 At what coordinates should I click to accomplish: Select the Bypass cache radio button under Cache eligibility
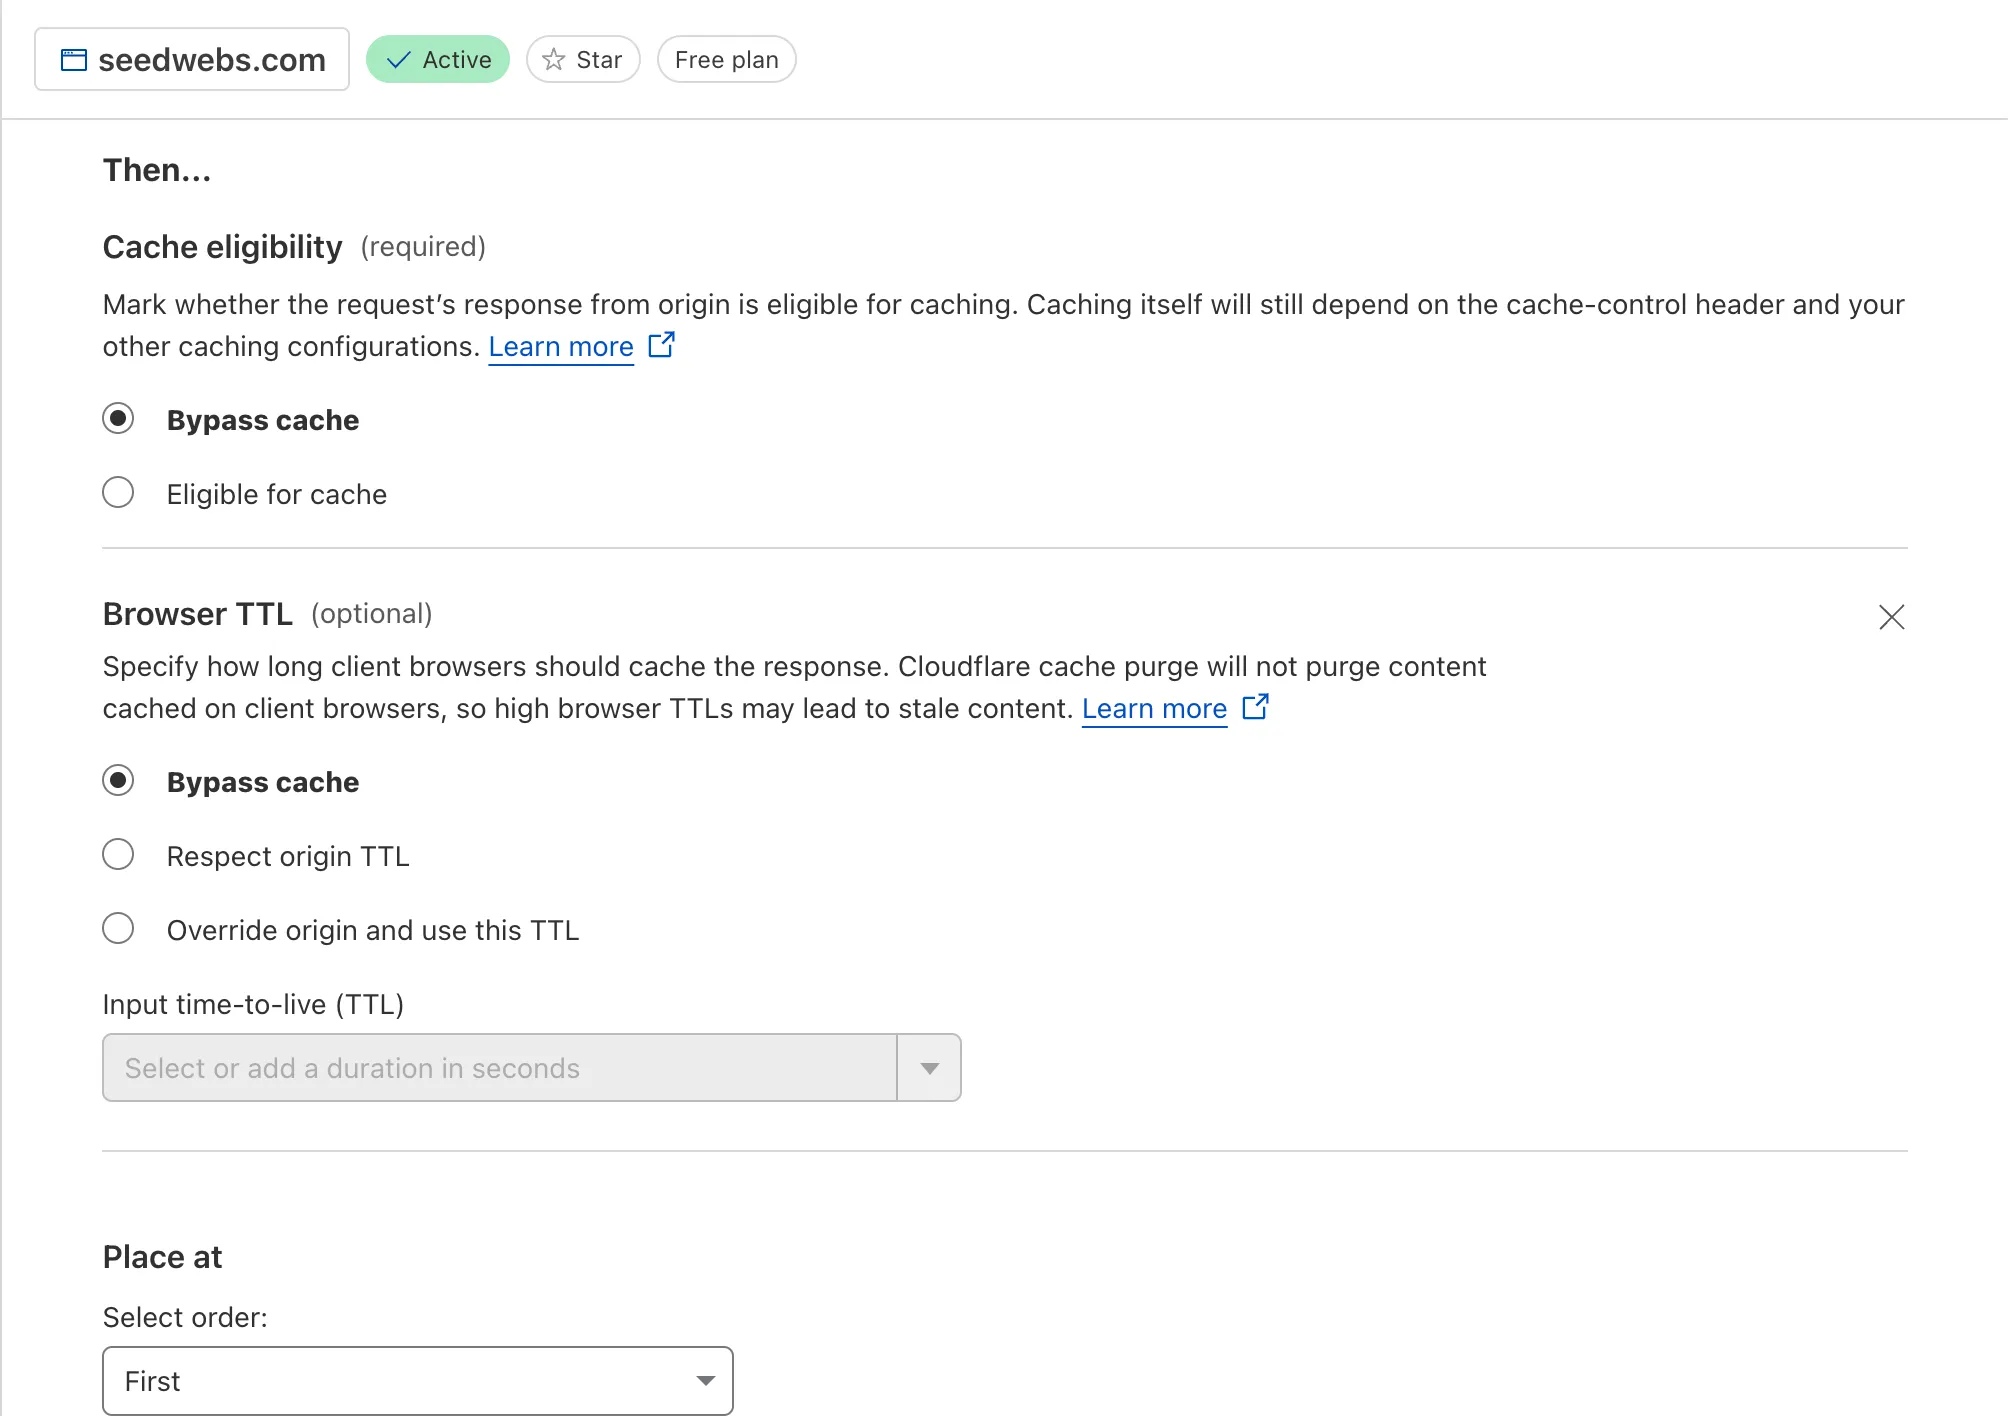point(121,418)
